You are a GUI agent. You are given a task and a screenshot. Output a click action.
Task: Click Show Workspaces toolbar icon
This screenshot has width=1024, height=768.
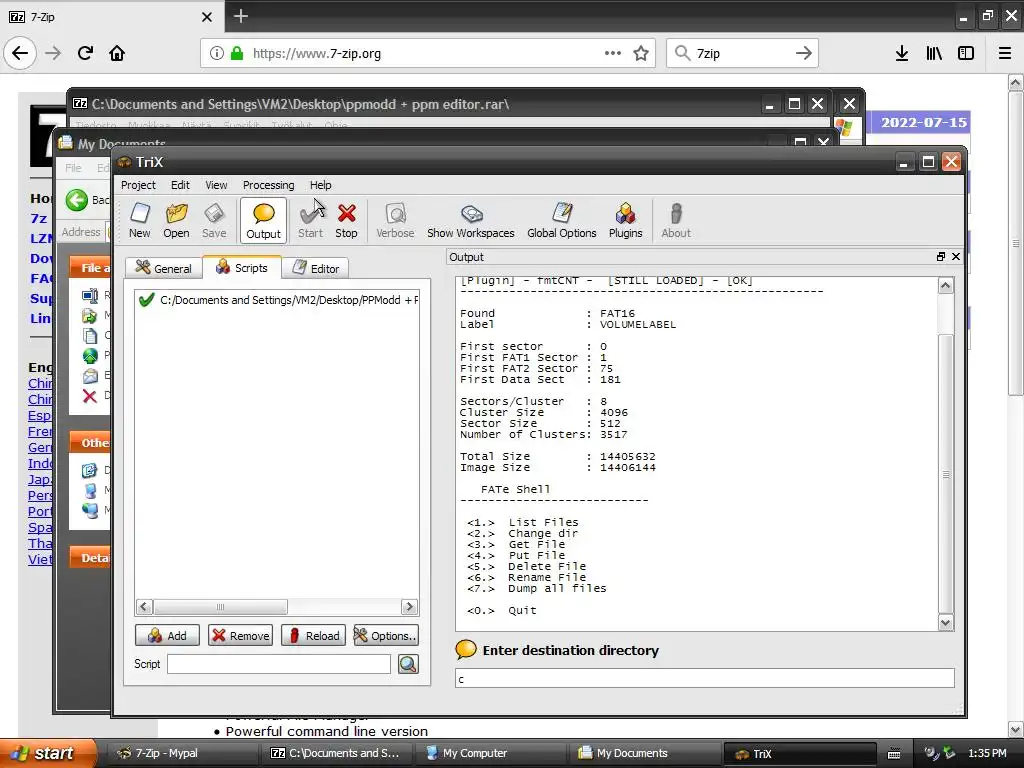click(471, 221)
